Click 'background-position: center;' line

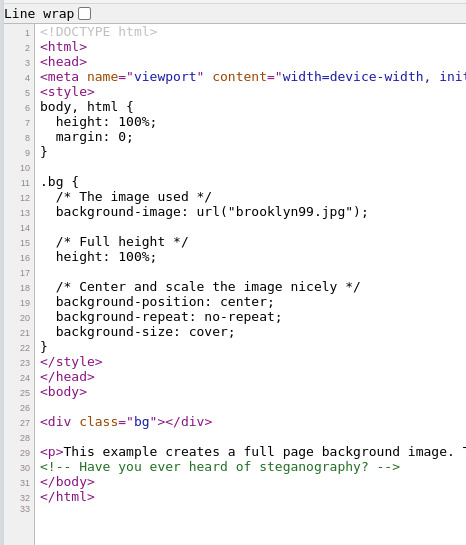165,302
